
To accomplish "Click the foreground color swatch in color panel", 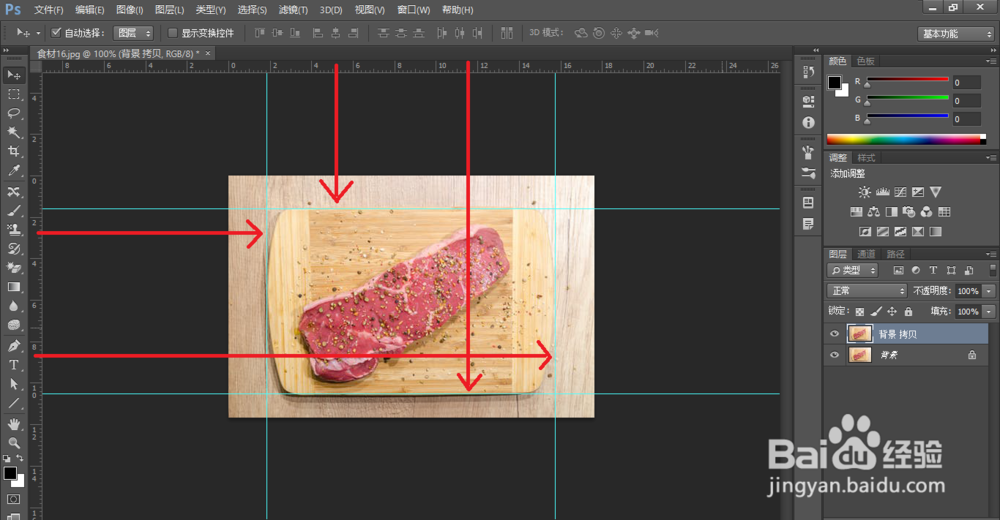I will pyautogui.click(x=834, y=82).
